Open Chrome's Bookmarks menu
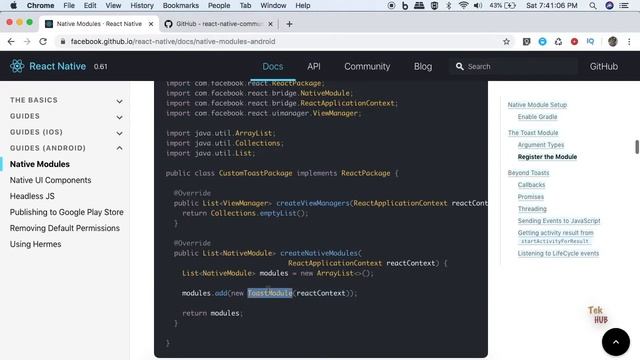 [x=180, y=5]
